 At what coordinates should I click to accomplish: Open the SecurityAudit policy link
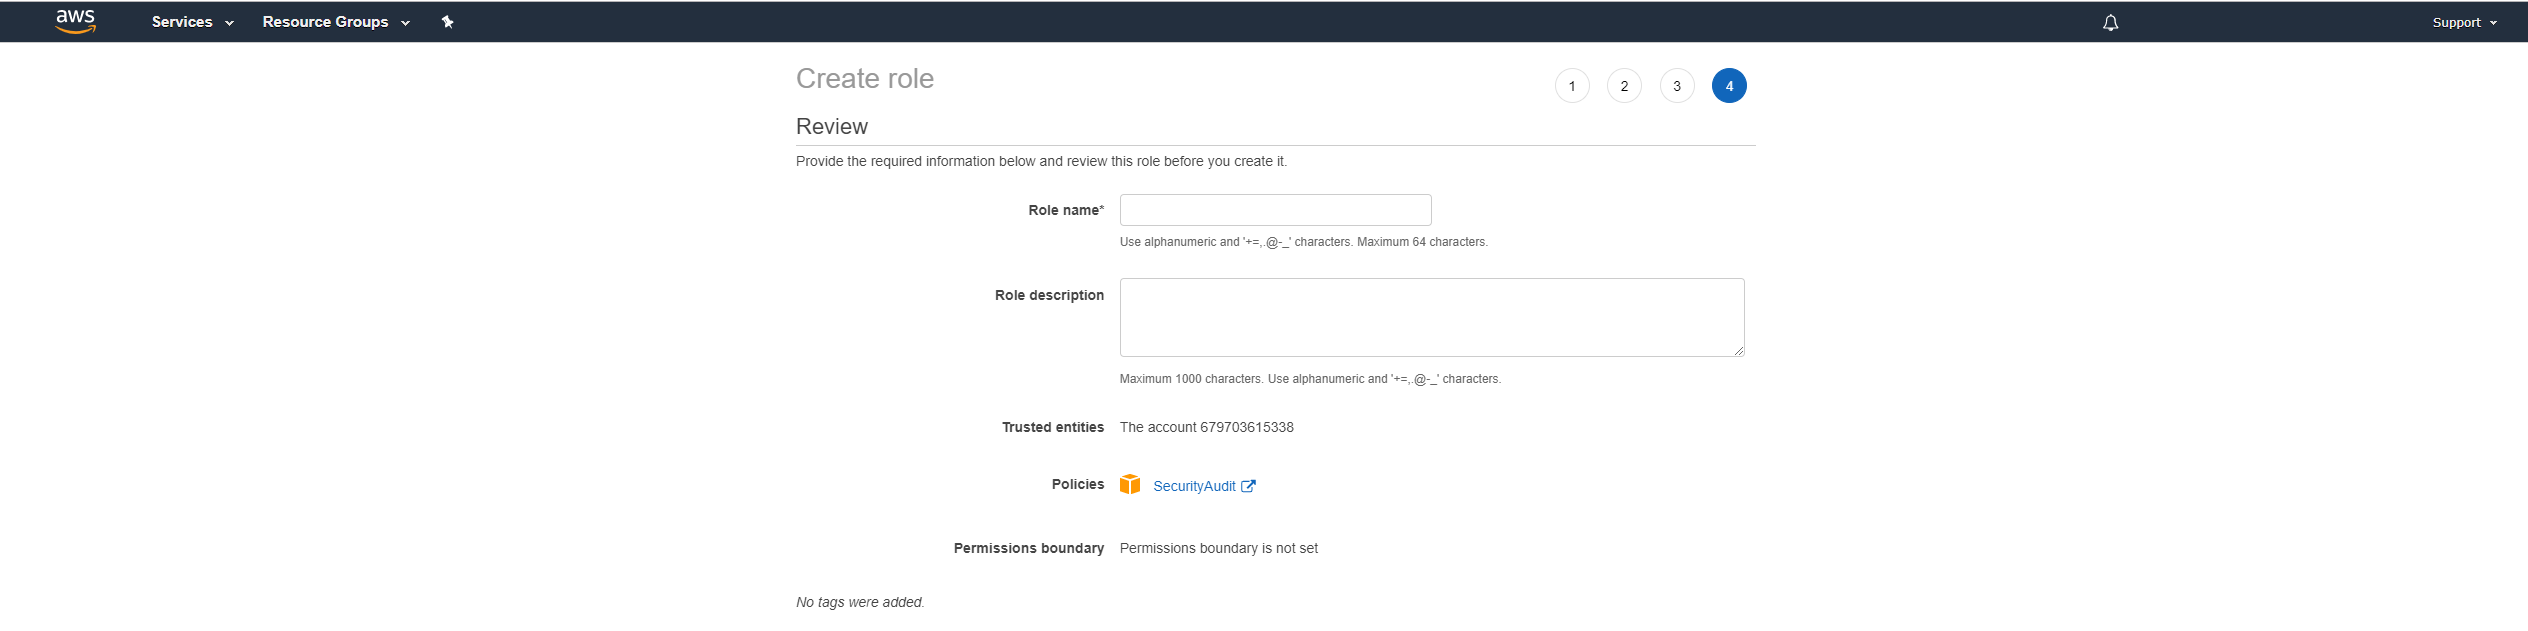(1194, 486)
